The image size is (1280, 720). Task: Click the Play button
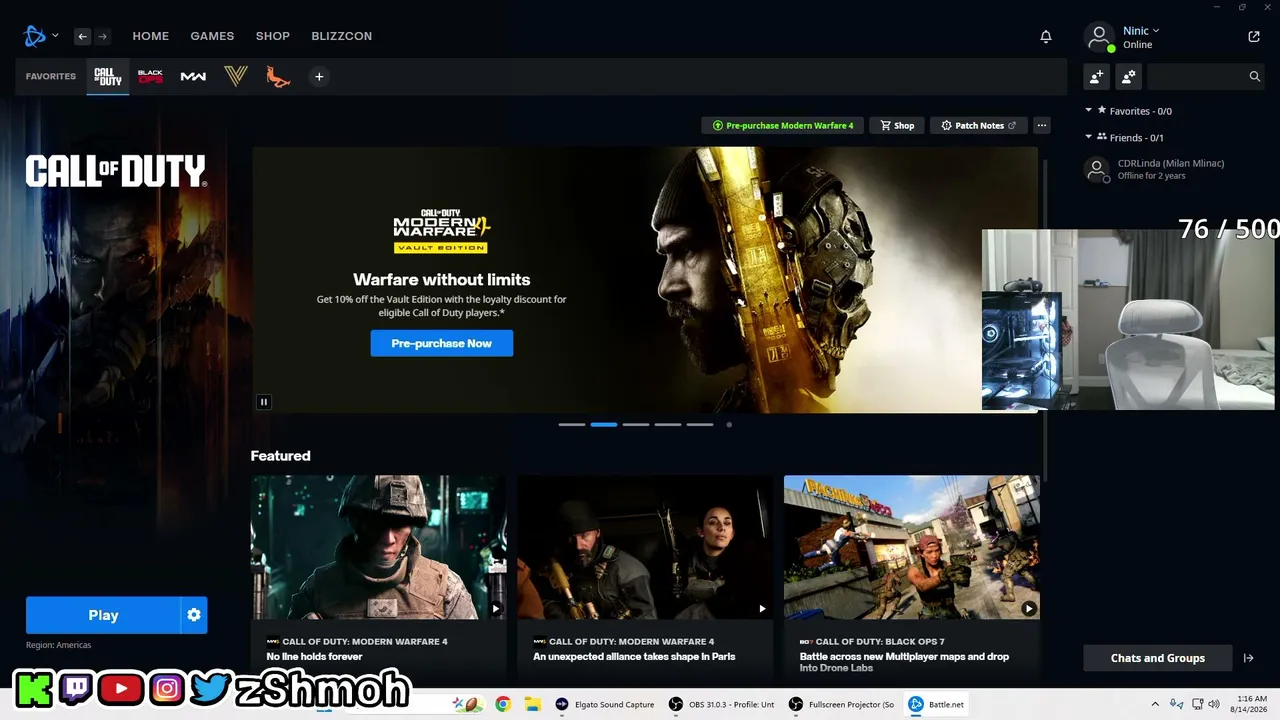pyautogui.click(x=103, y=615)
